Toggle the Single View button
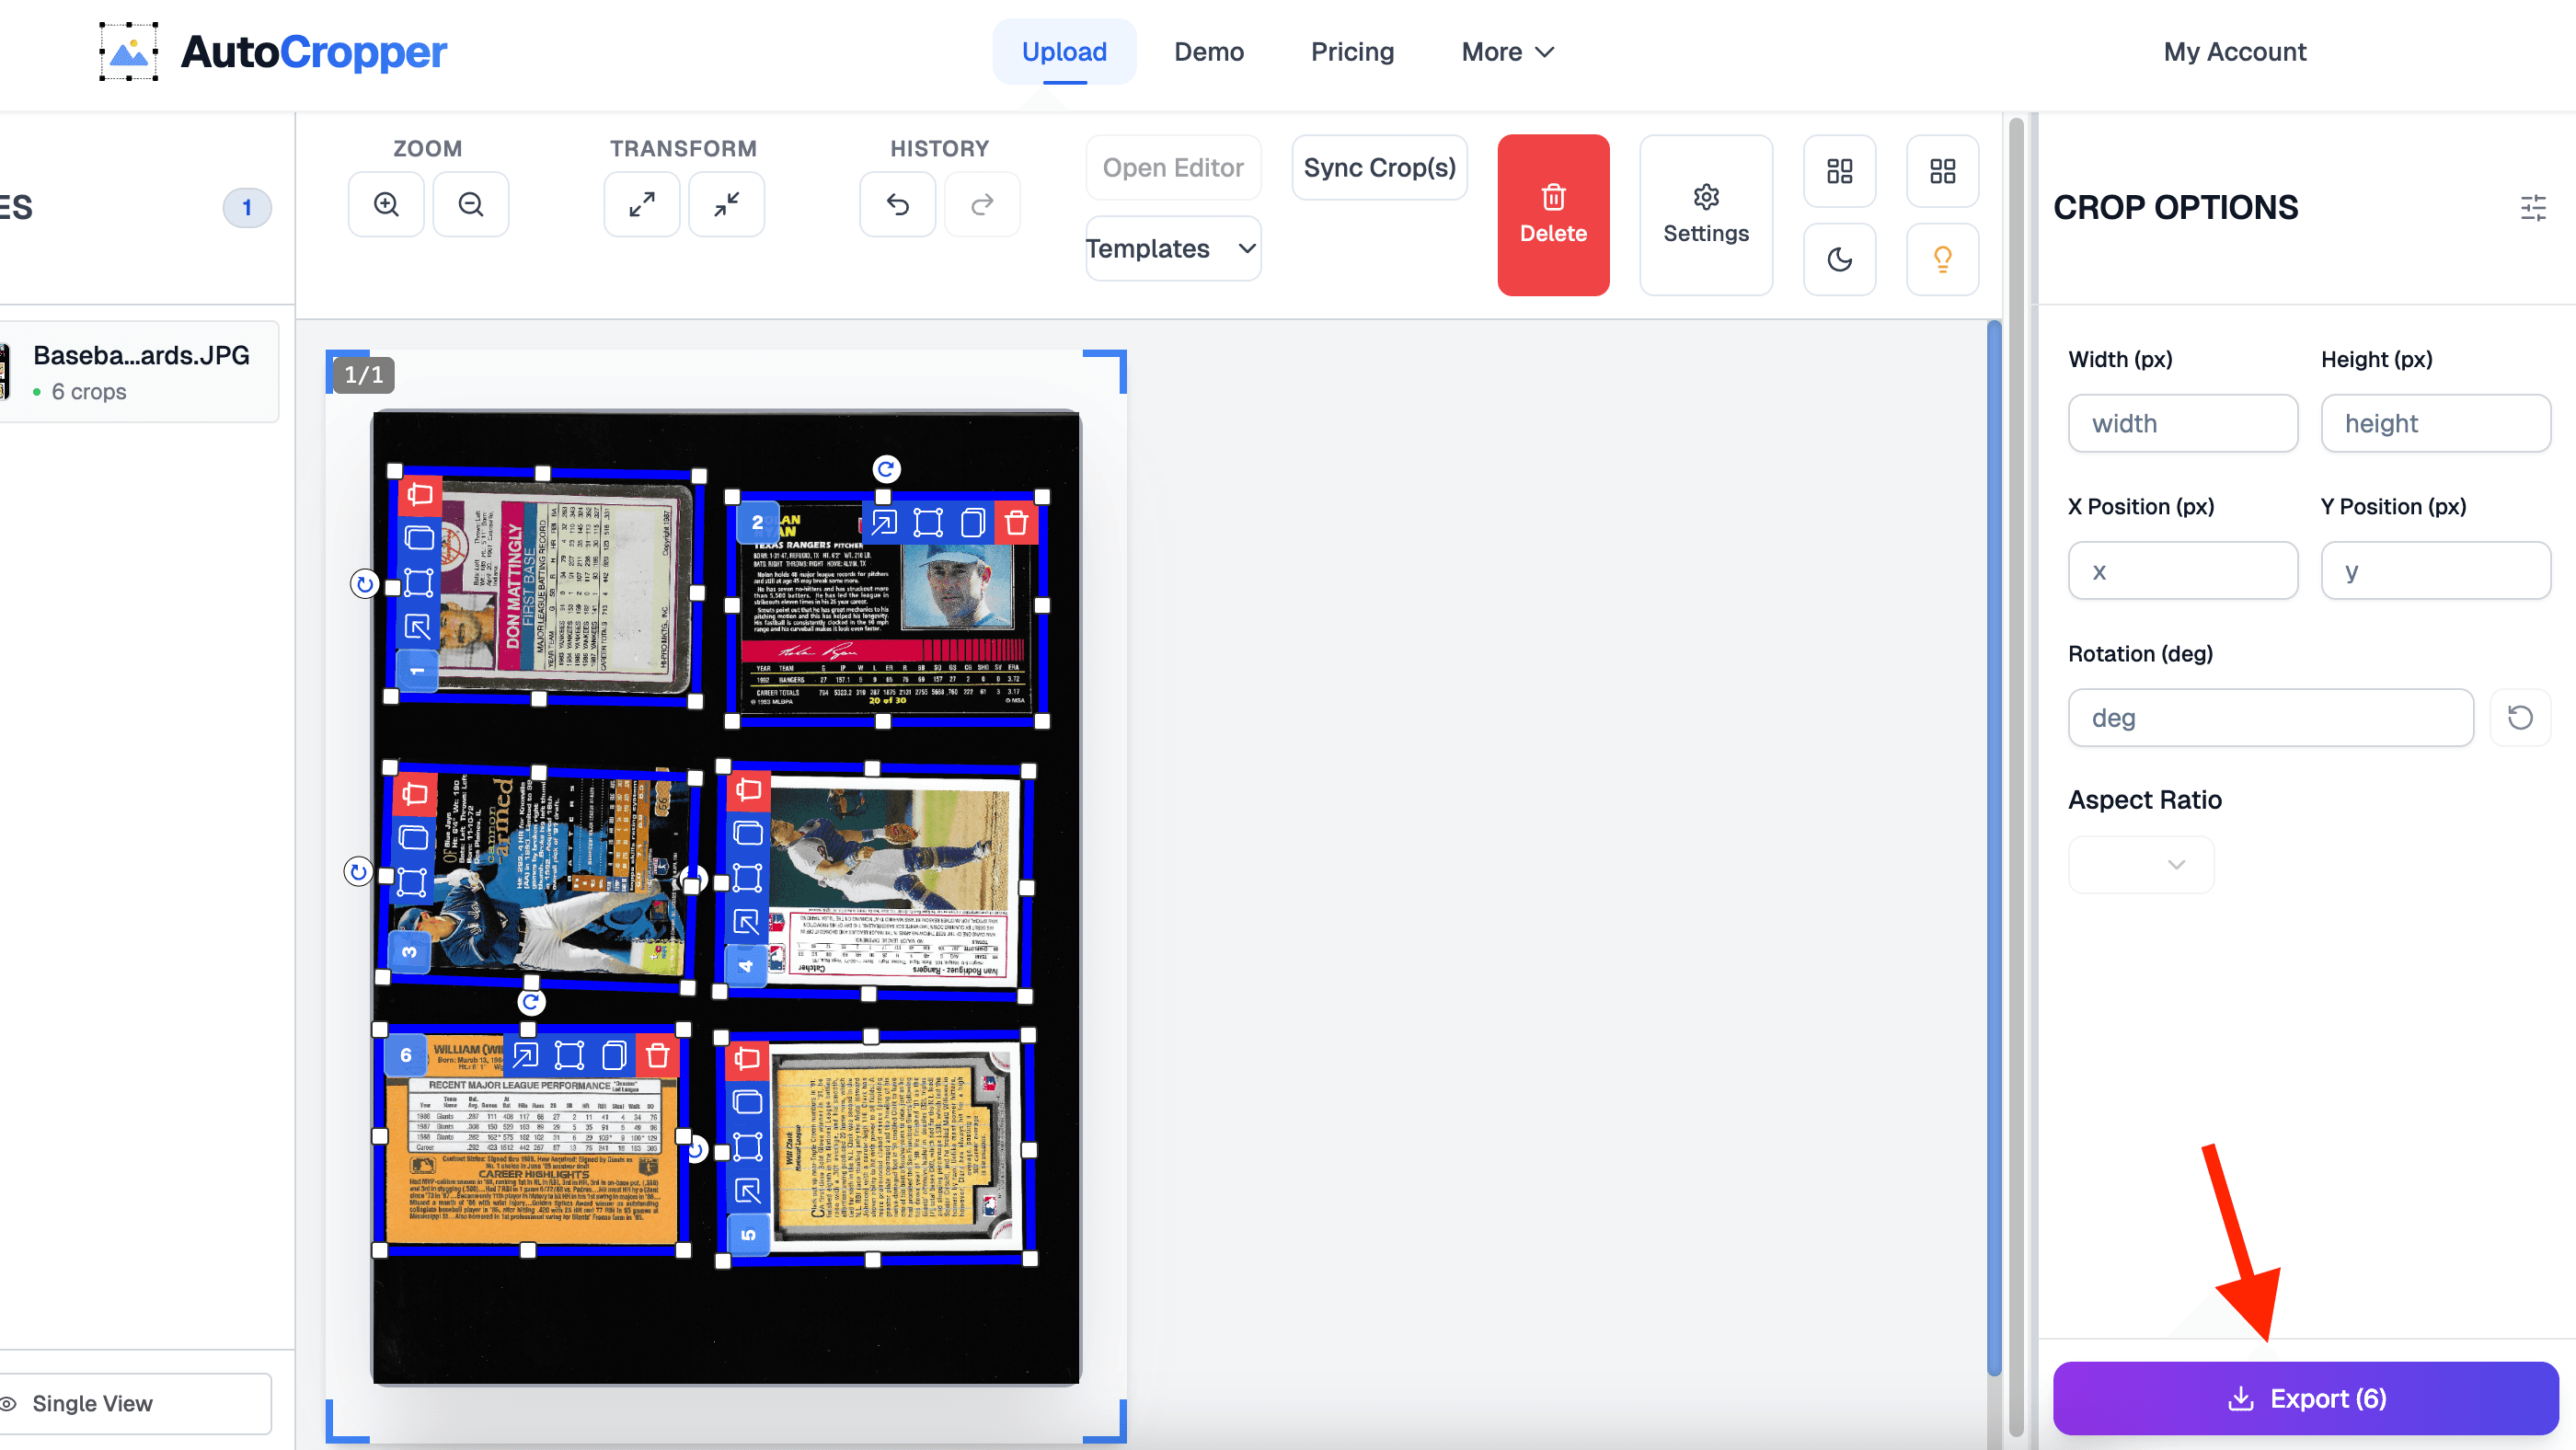The width and height of the screenshot is (2576, 1450). tap(135, 1403)
